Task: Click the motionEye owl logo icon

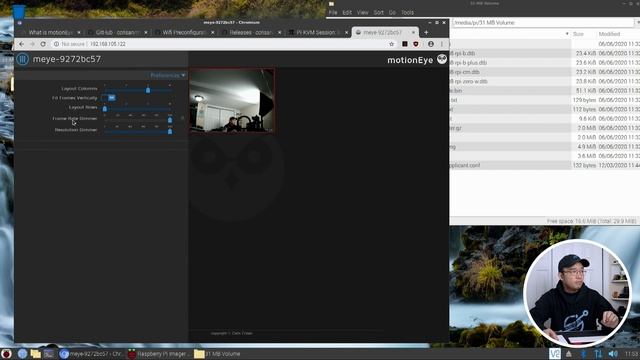Action: [x=442, y=59]
